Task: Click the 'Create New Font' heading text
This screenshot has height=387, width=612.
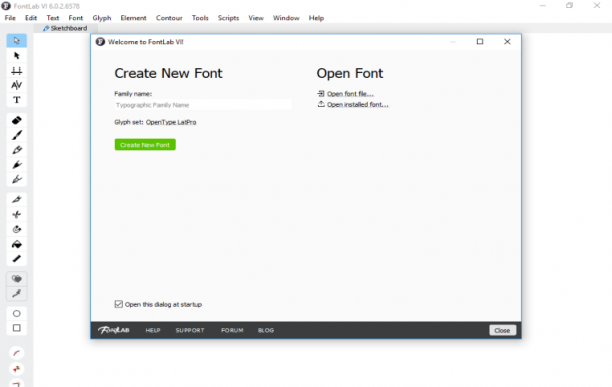Action: [x=168, y=73]
